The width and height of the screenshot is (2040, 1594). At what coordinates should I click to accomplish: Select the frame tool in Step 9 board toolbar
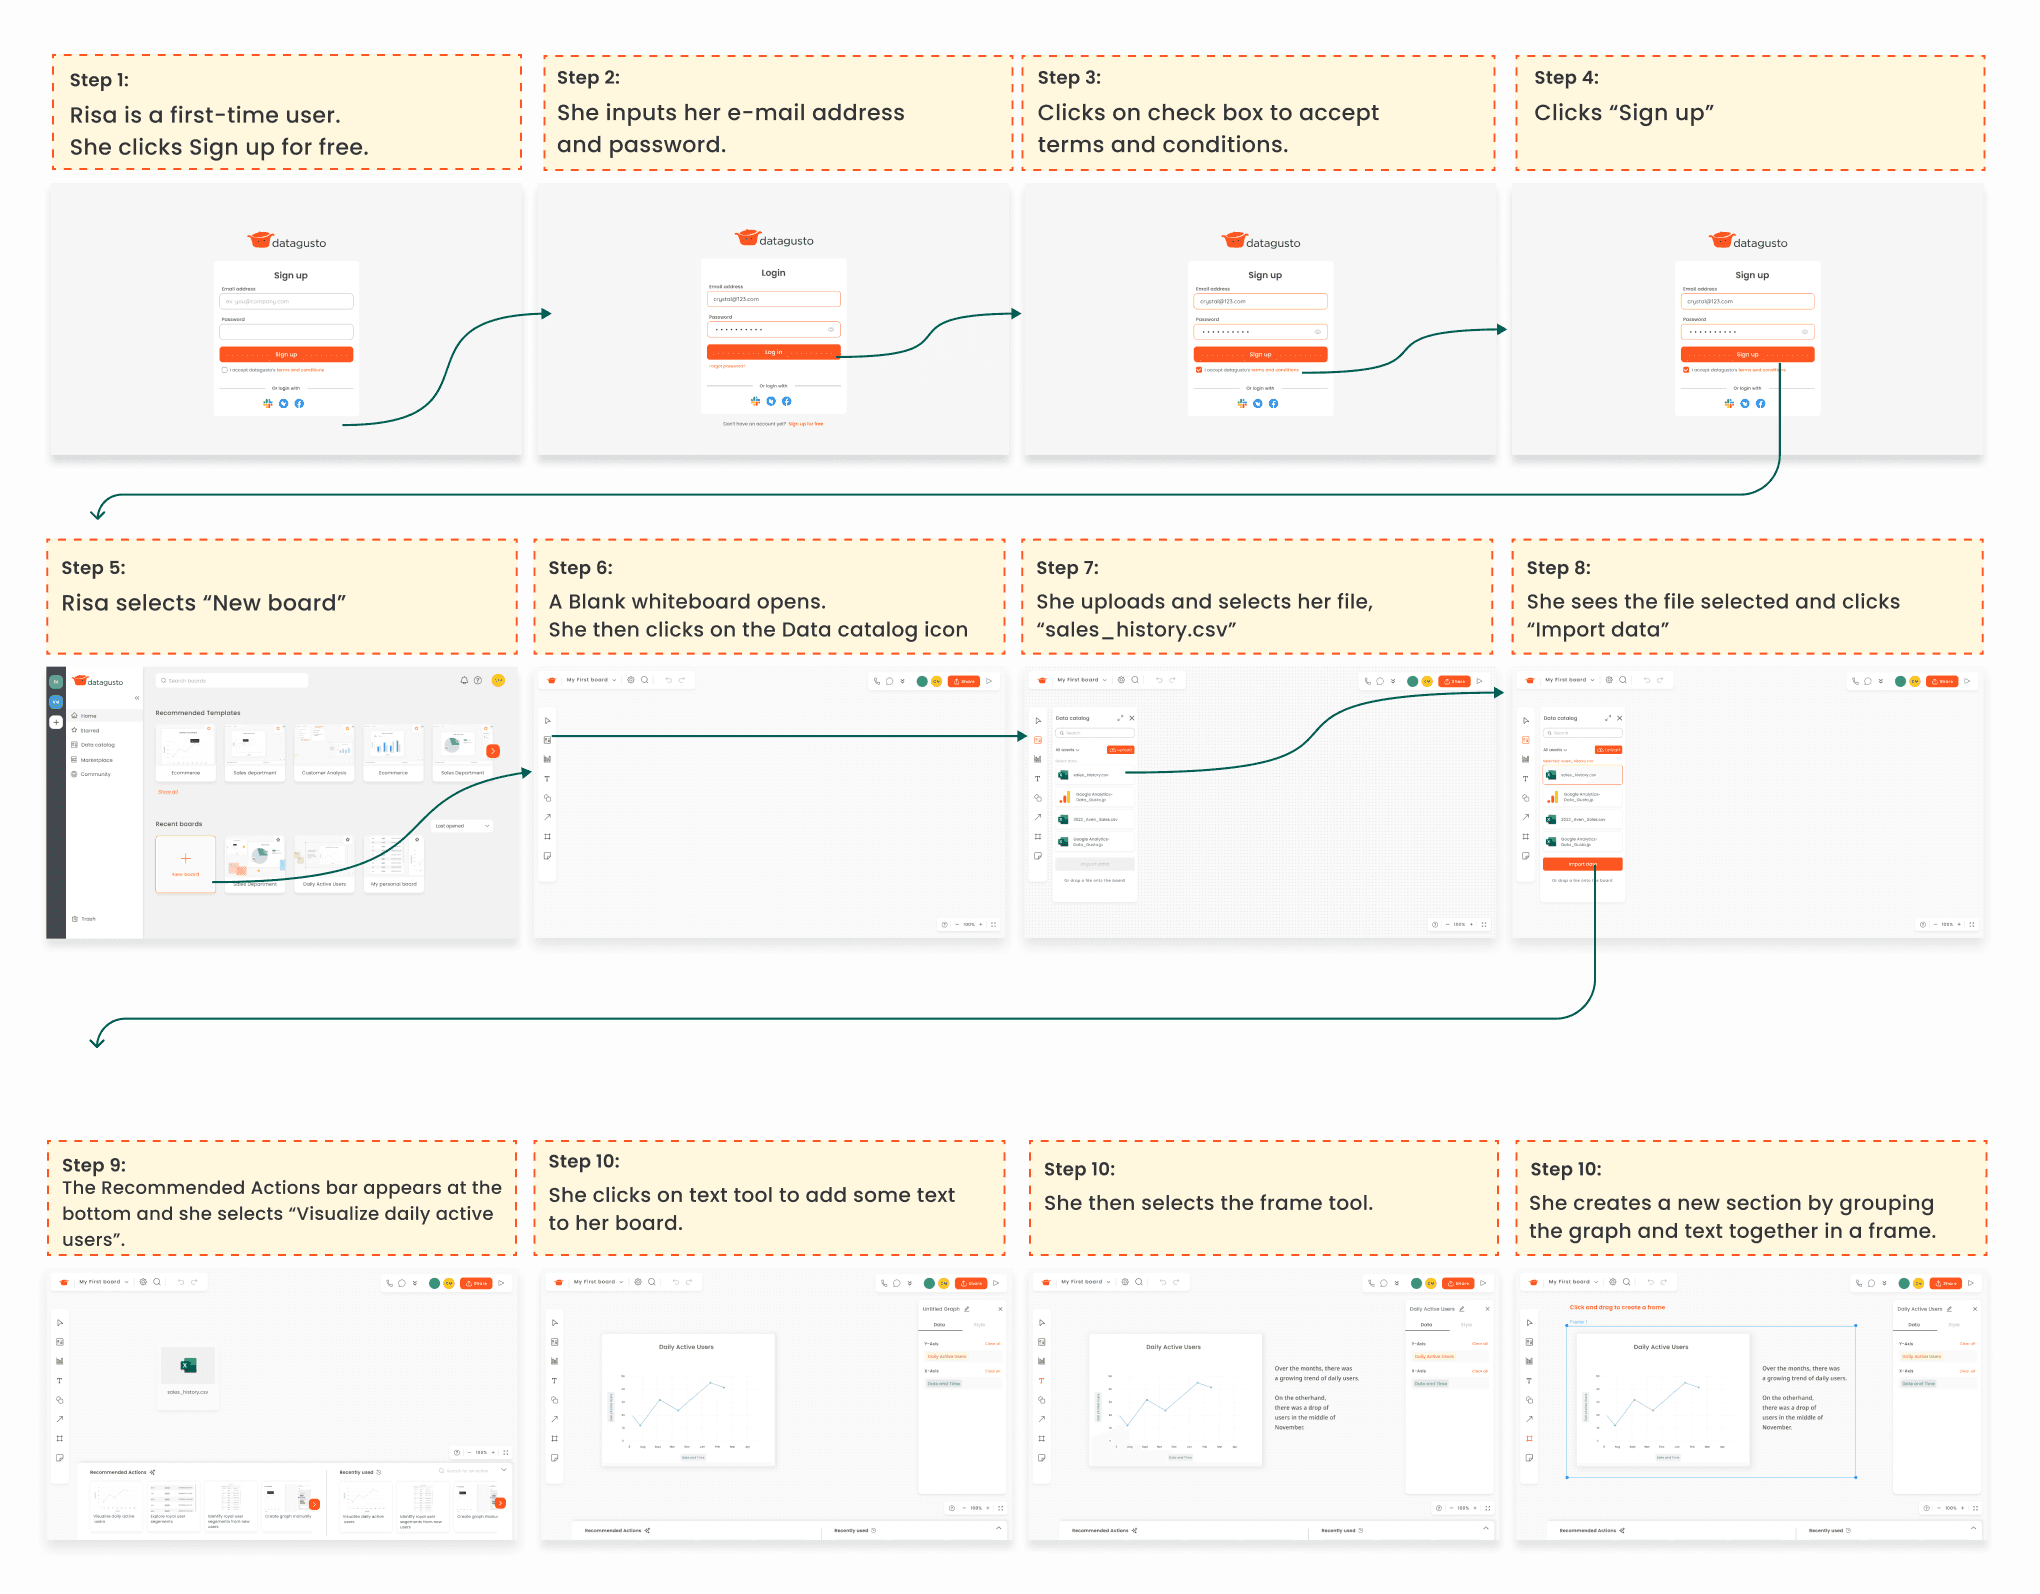tap(60, 1439)
